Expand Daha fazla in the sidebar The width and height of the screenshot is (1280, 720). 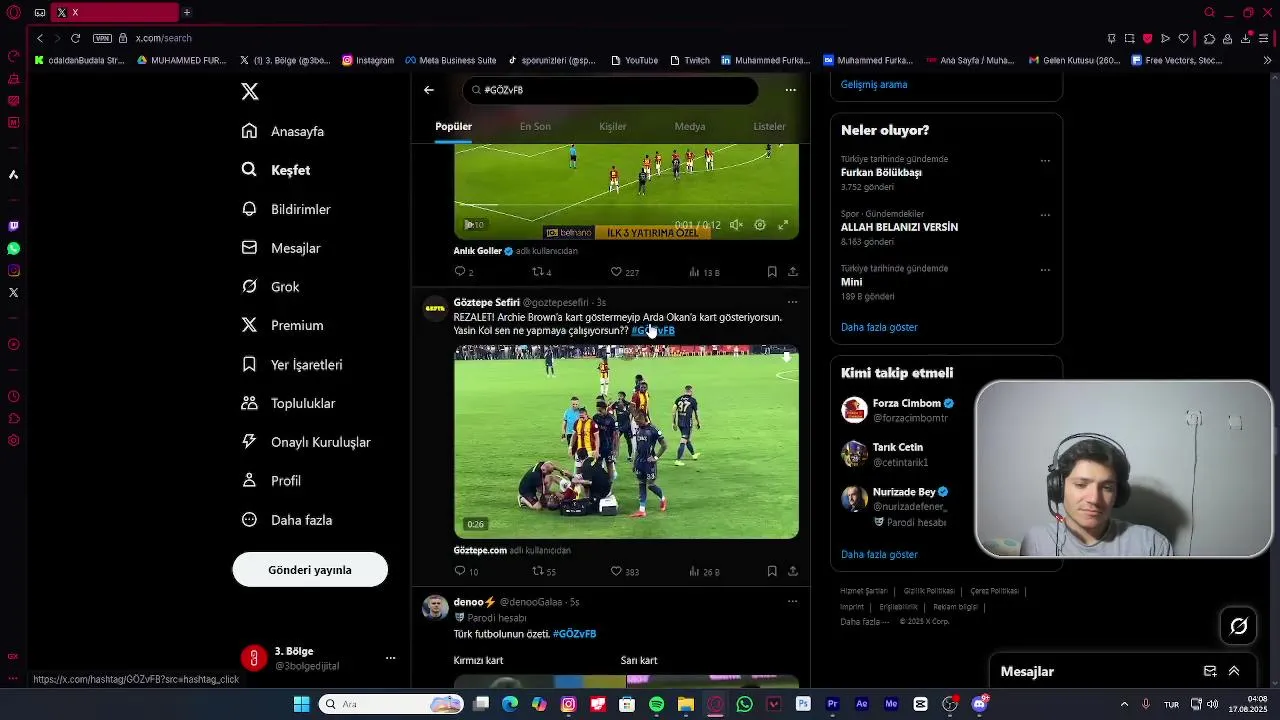pos(287,520)
